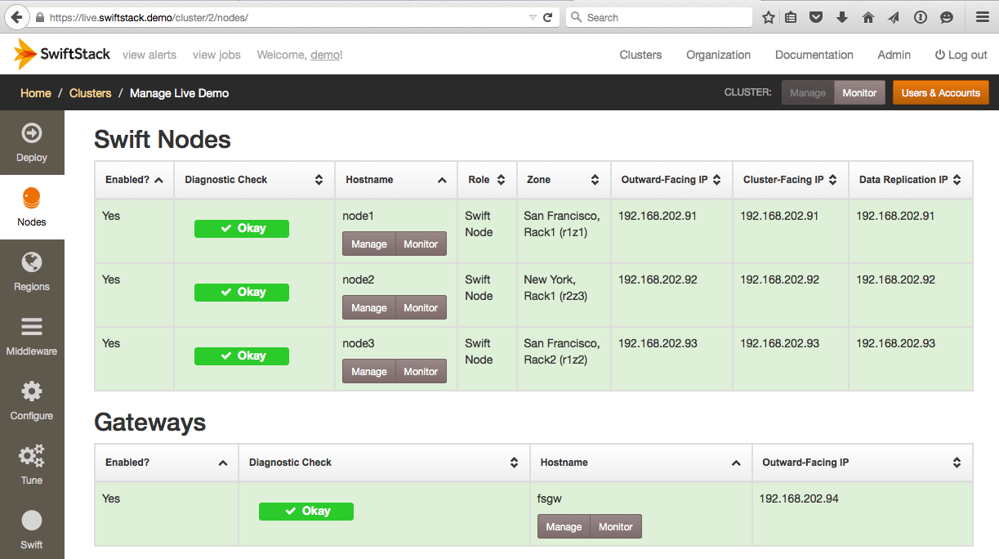Screen dimensions: 999x559
Task: Open the demo user profile link
Action: tap(326, 55)
